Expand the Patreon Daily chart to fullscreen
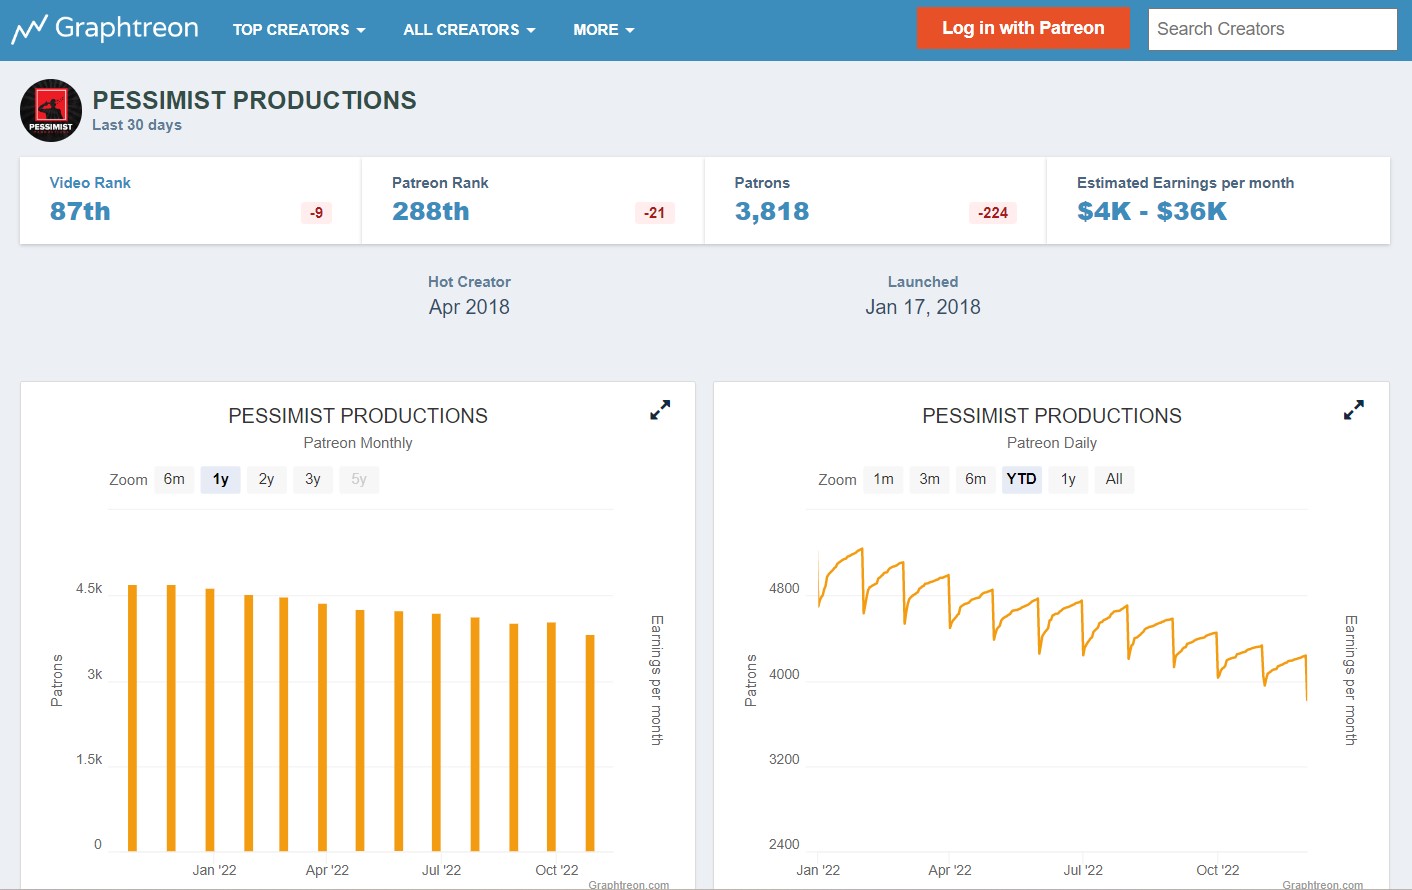Viewport: 1412px width, 890px height. click(x=1354, y=410)
